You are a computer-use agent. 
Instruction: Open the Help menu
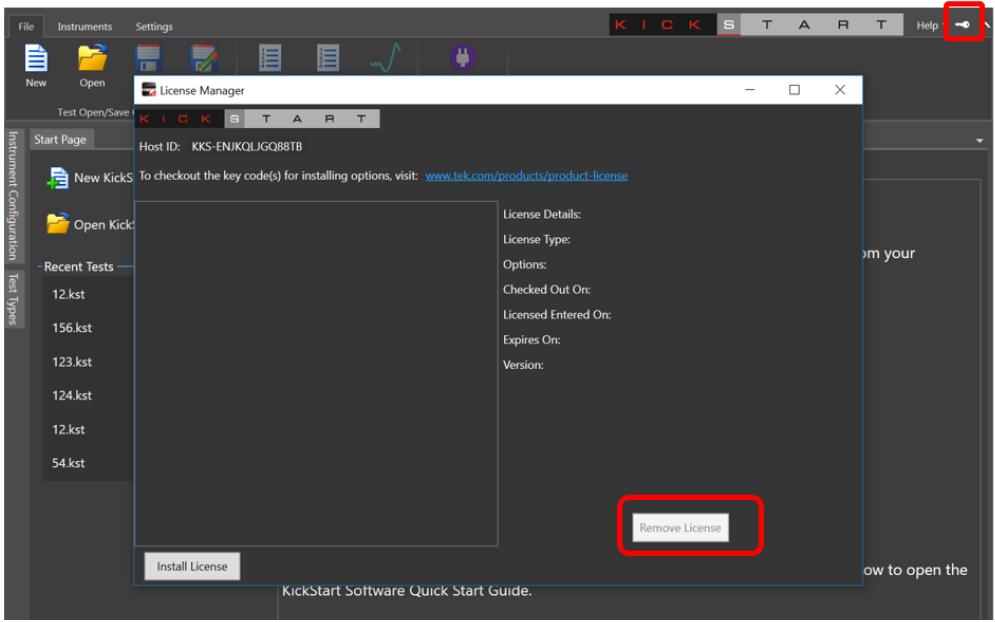pos(926,25)
